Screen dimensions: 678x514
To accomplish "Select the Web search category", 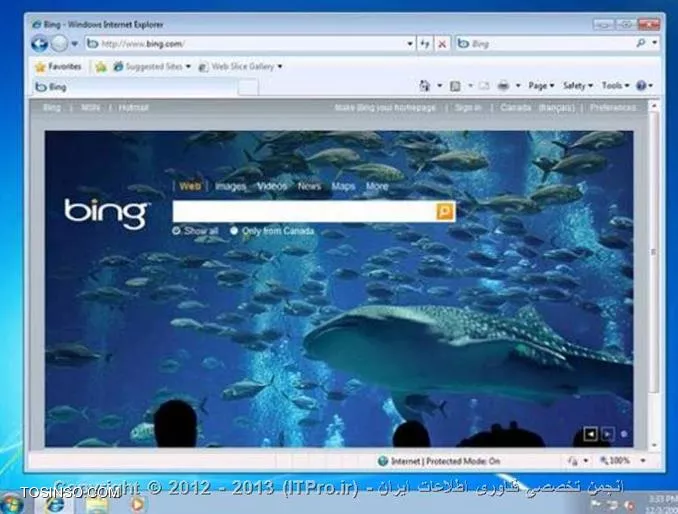I will coord(190,186).
